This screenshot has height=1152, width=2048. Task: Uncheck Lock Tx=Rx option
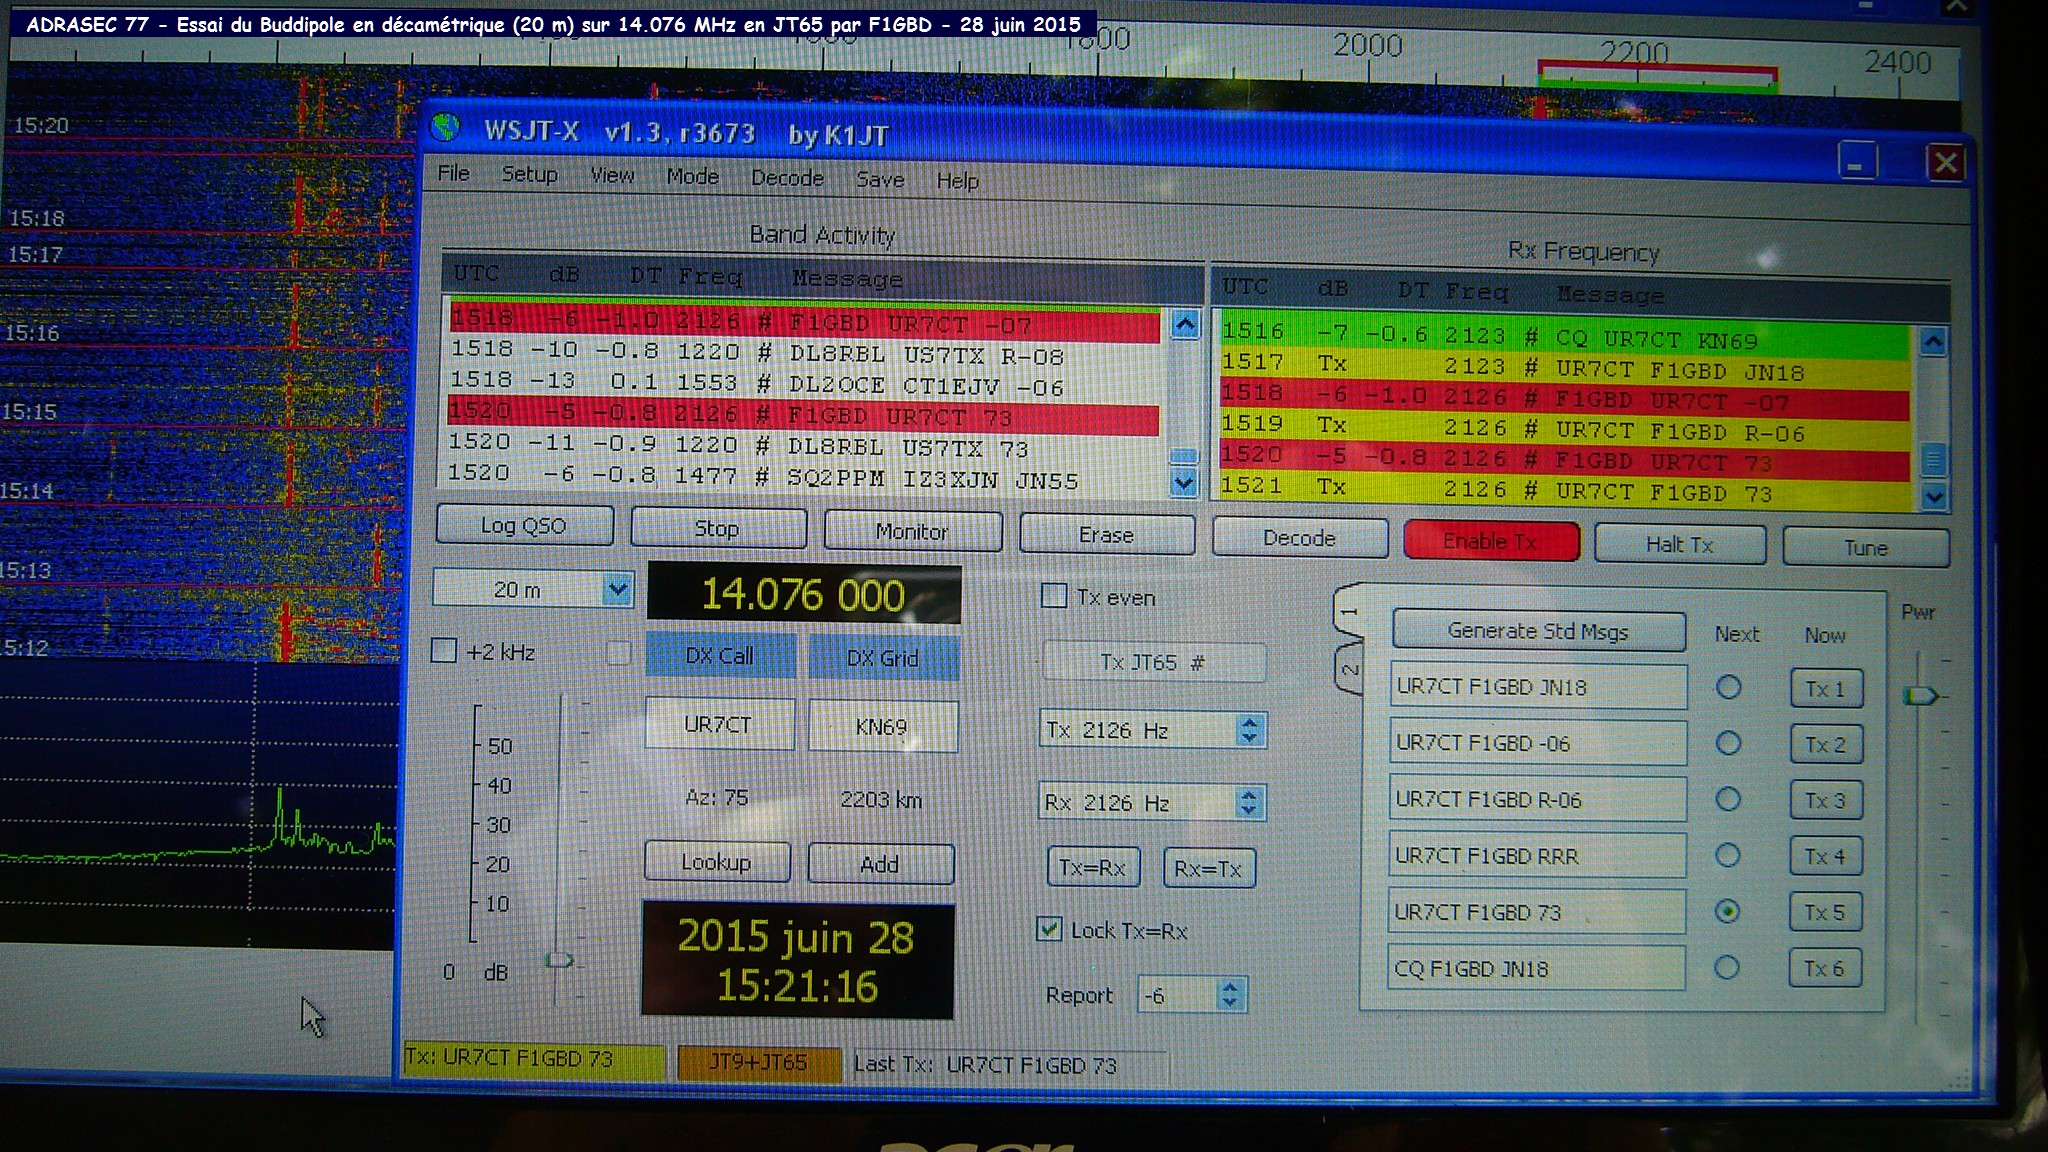pos(1049,929)
